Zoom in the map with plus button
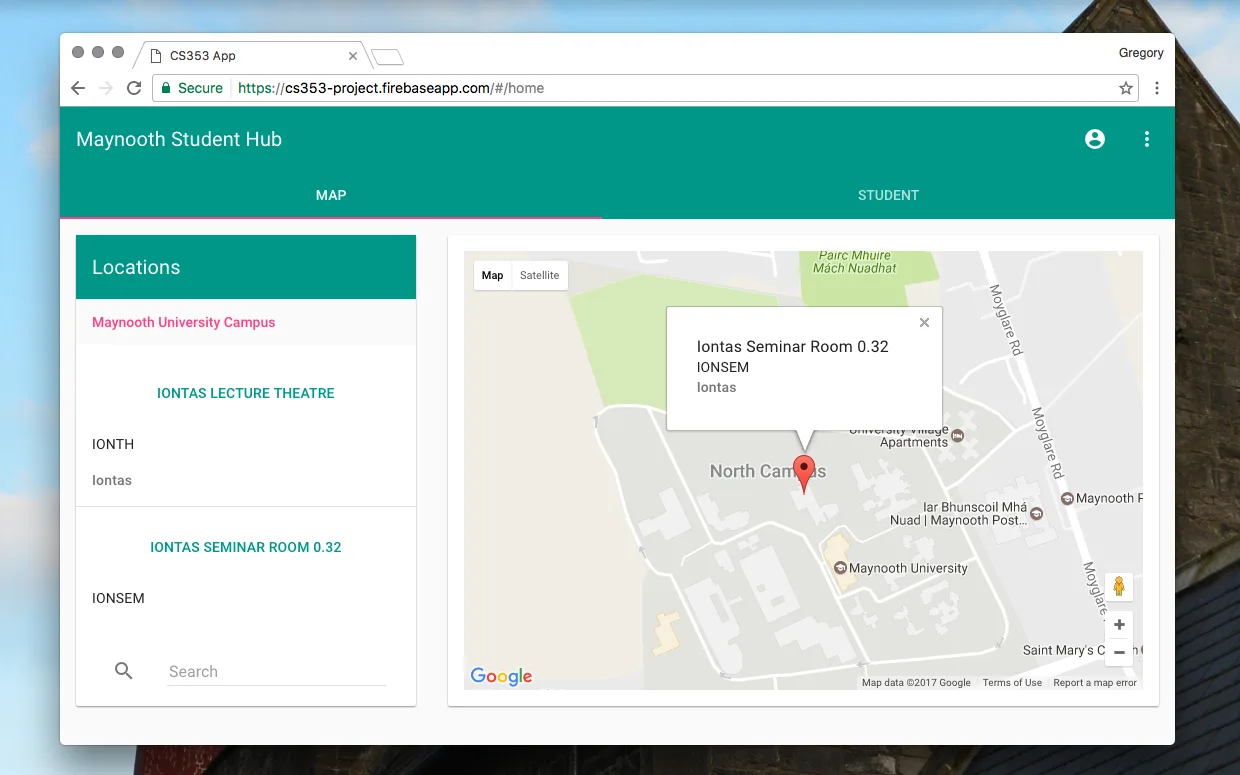Screen dimensions: 1240x775 1119,625
